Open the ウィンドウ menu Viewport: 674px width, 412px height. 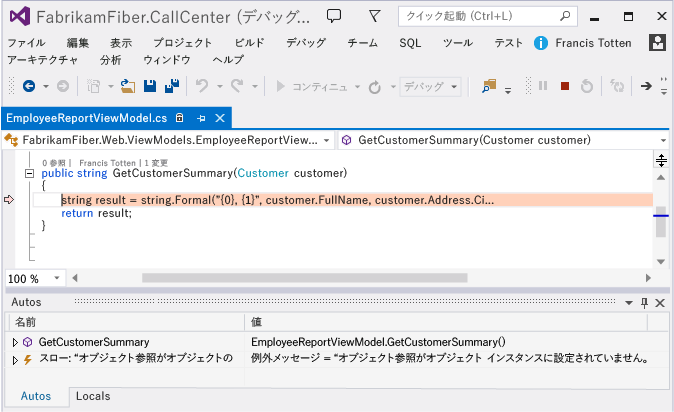[167, 60]
